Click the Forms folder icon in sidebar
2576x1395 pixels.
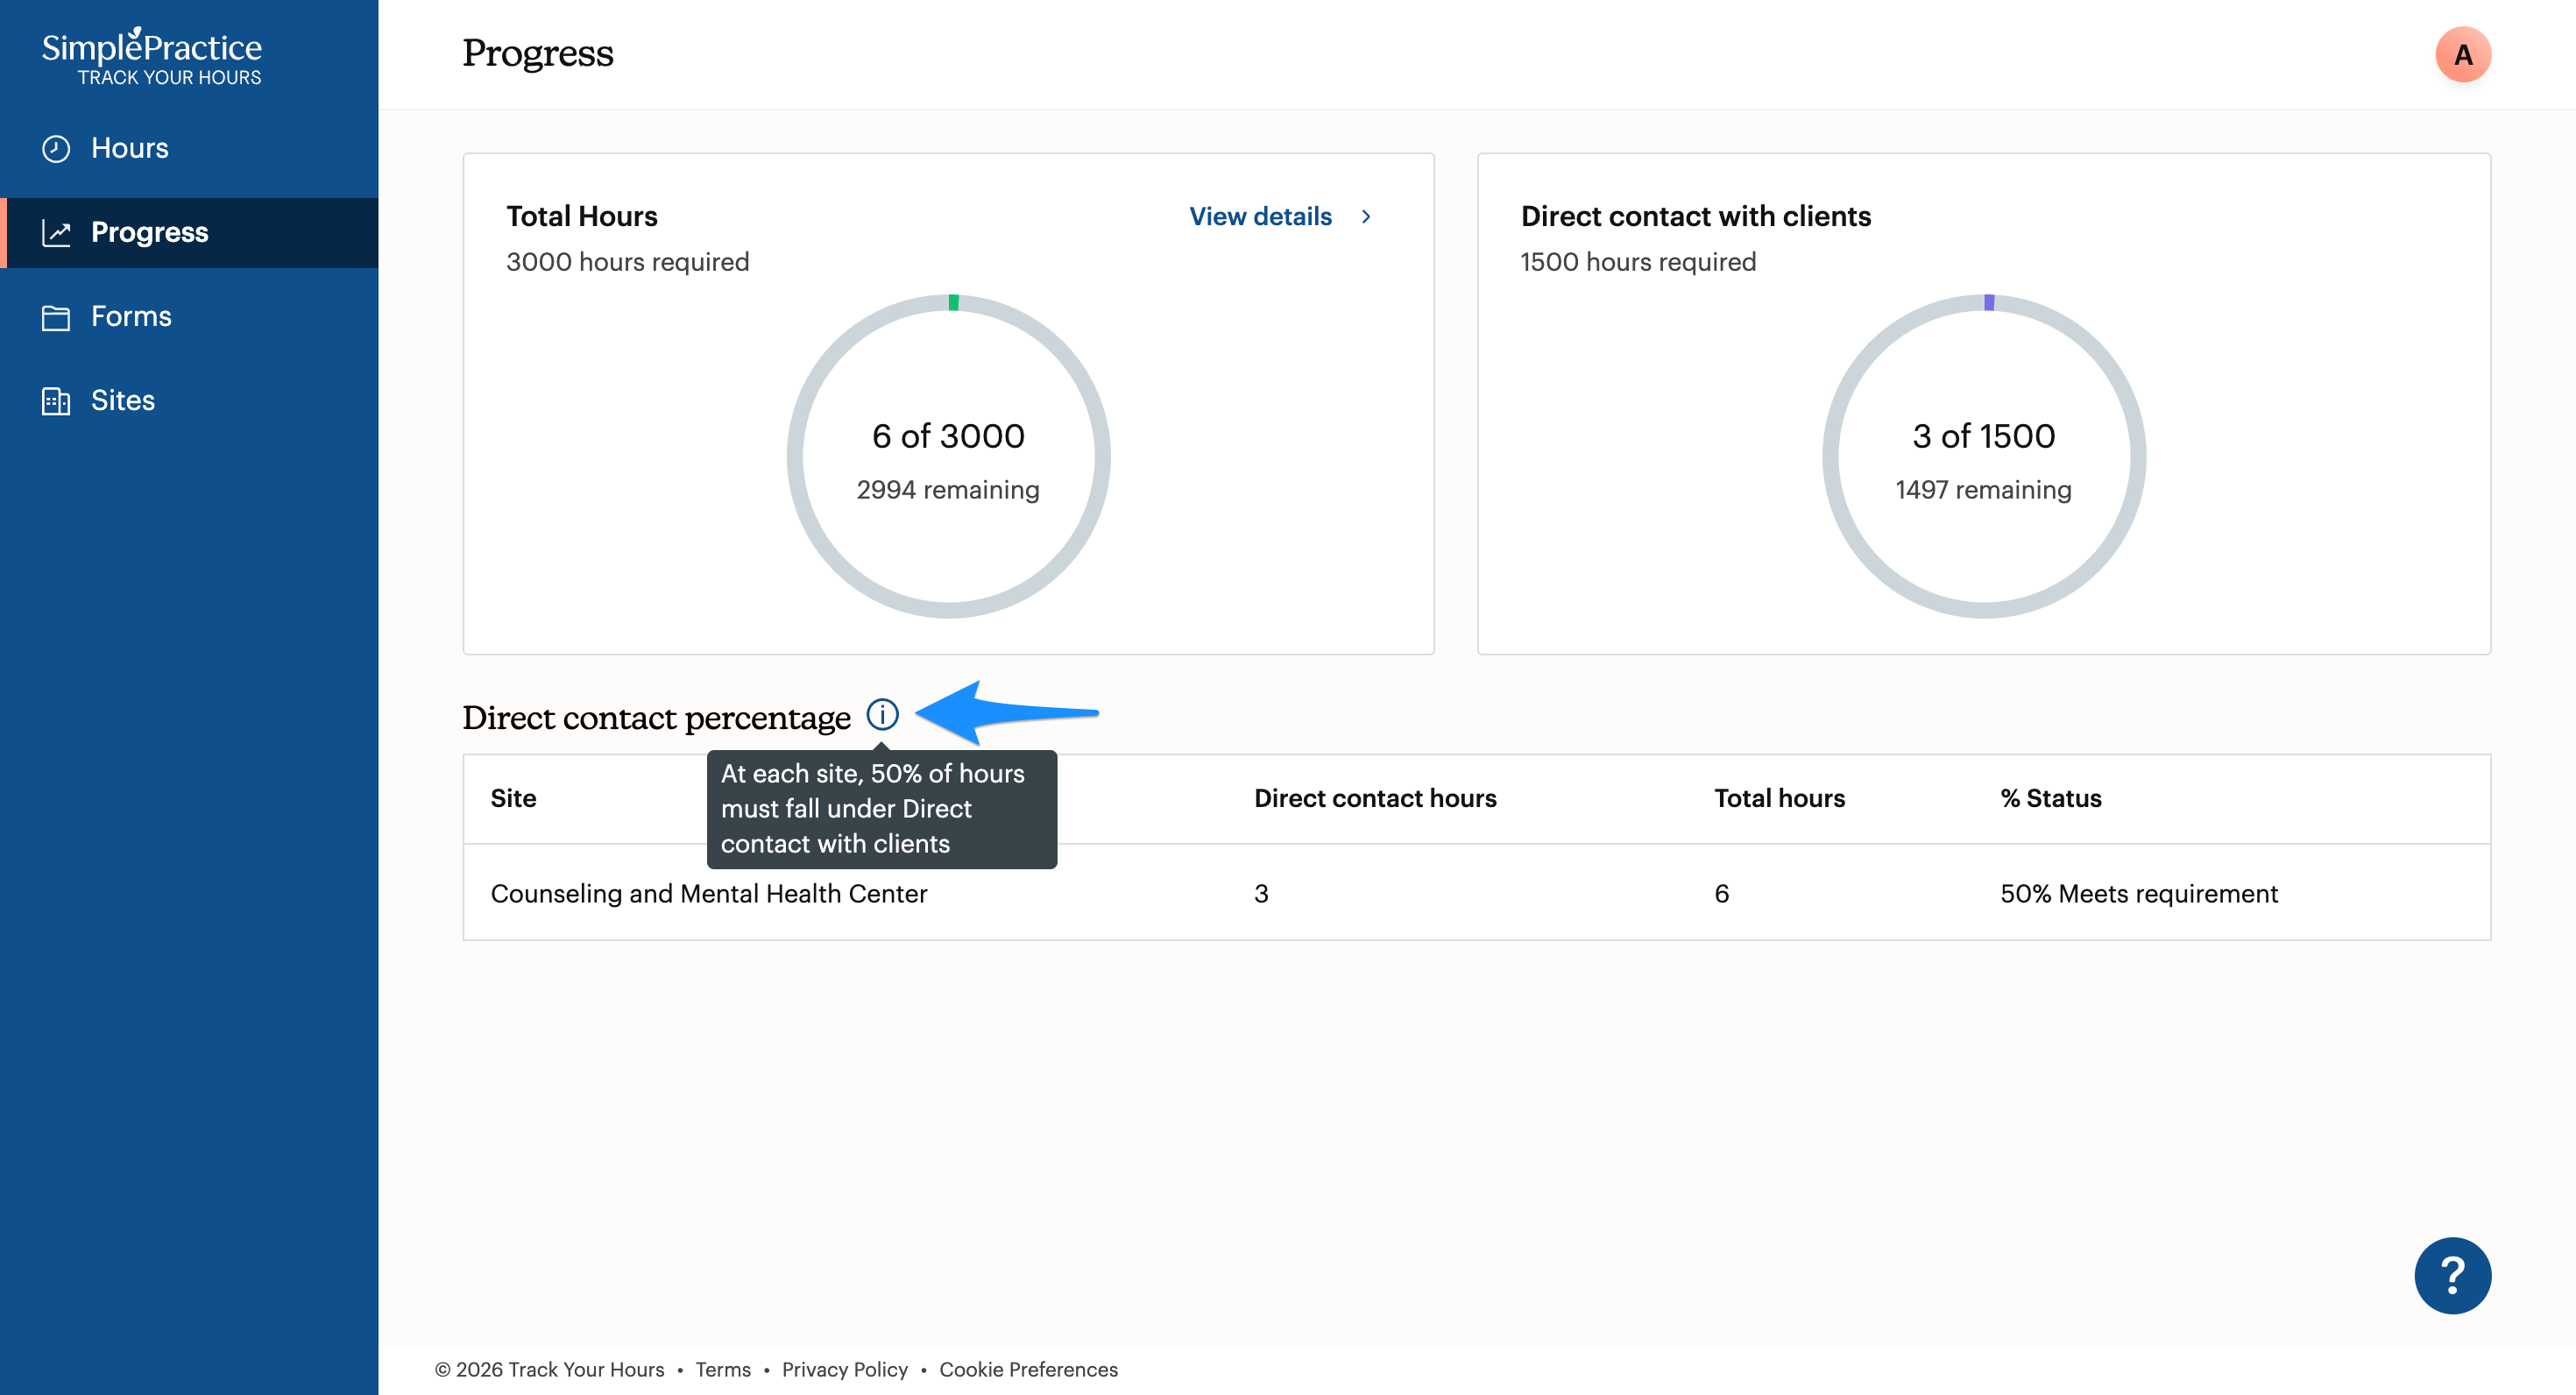[56, 317]
